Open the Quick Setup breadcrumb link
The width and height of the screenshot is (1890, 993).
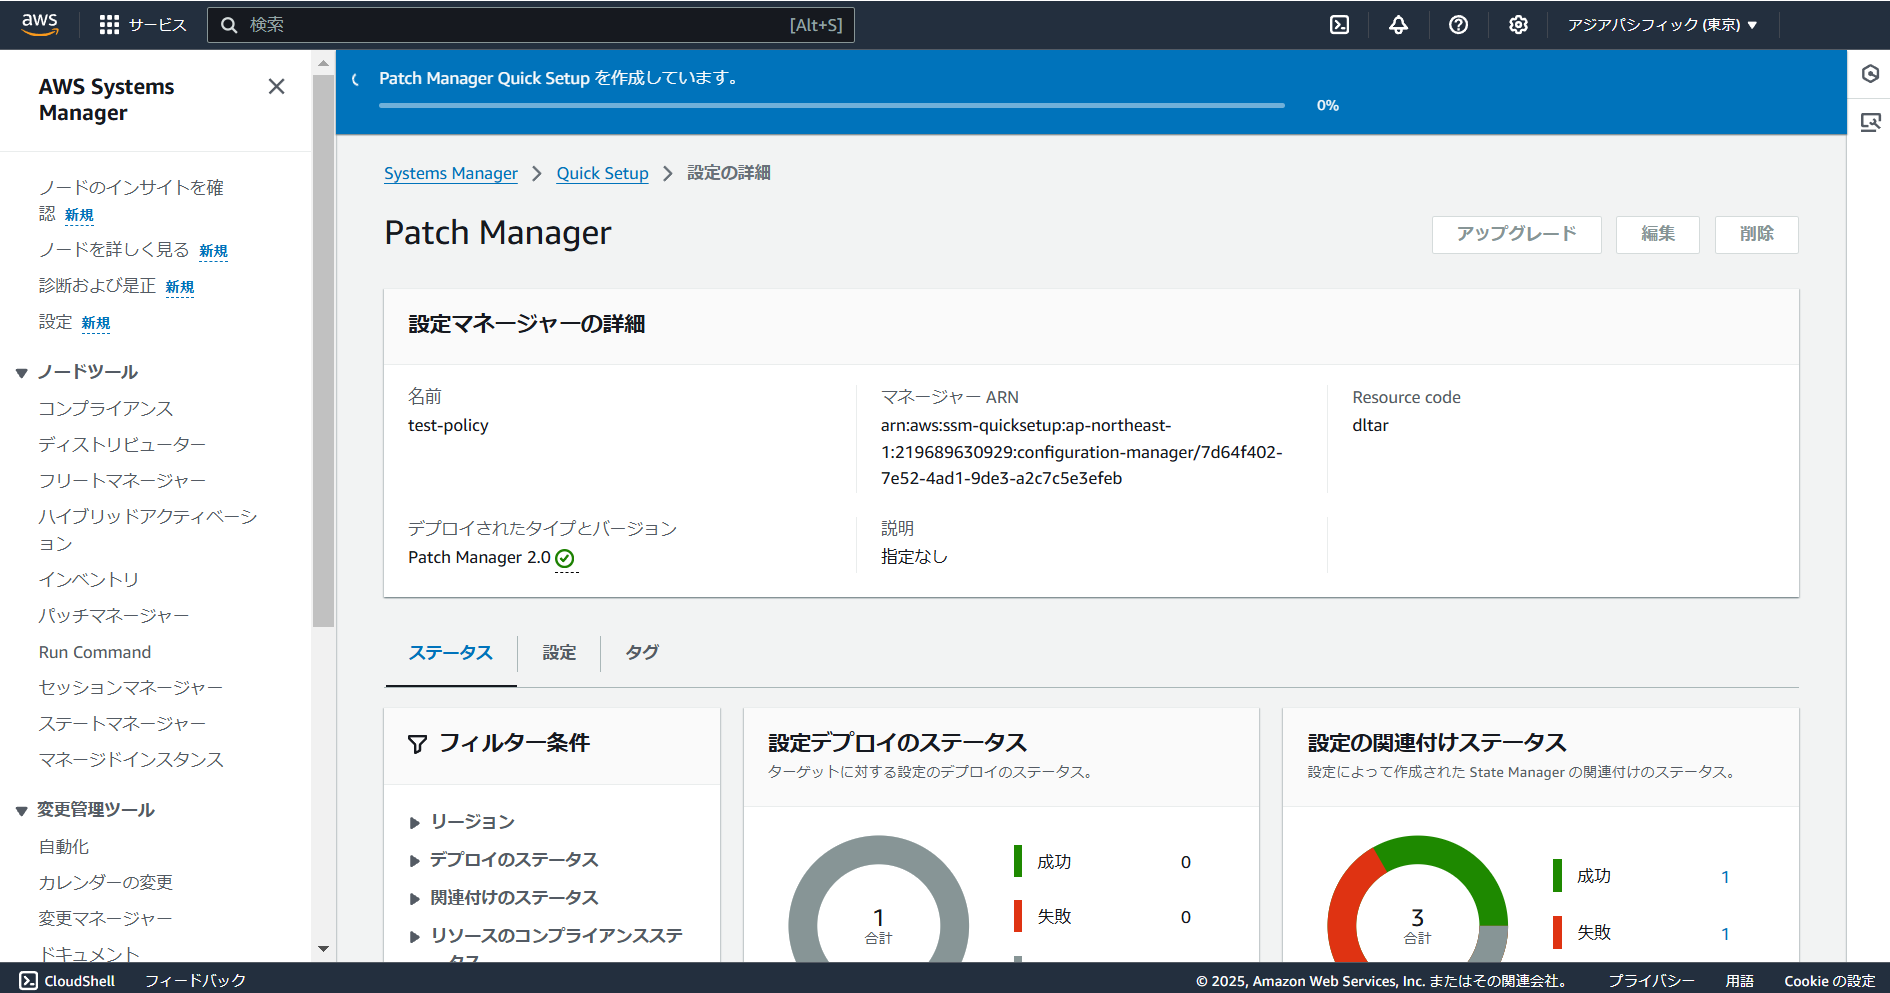[602, 173]
